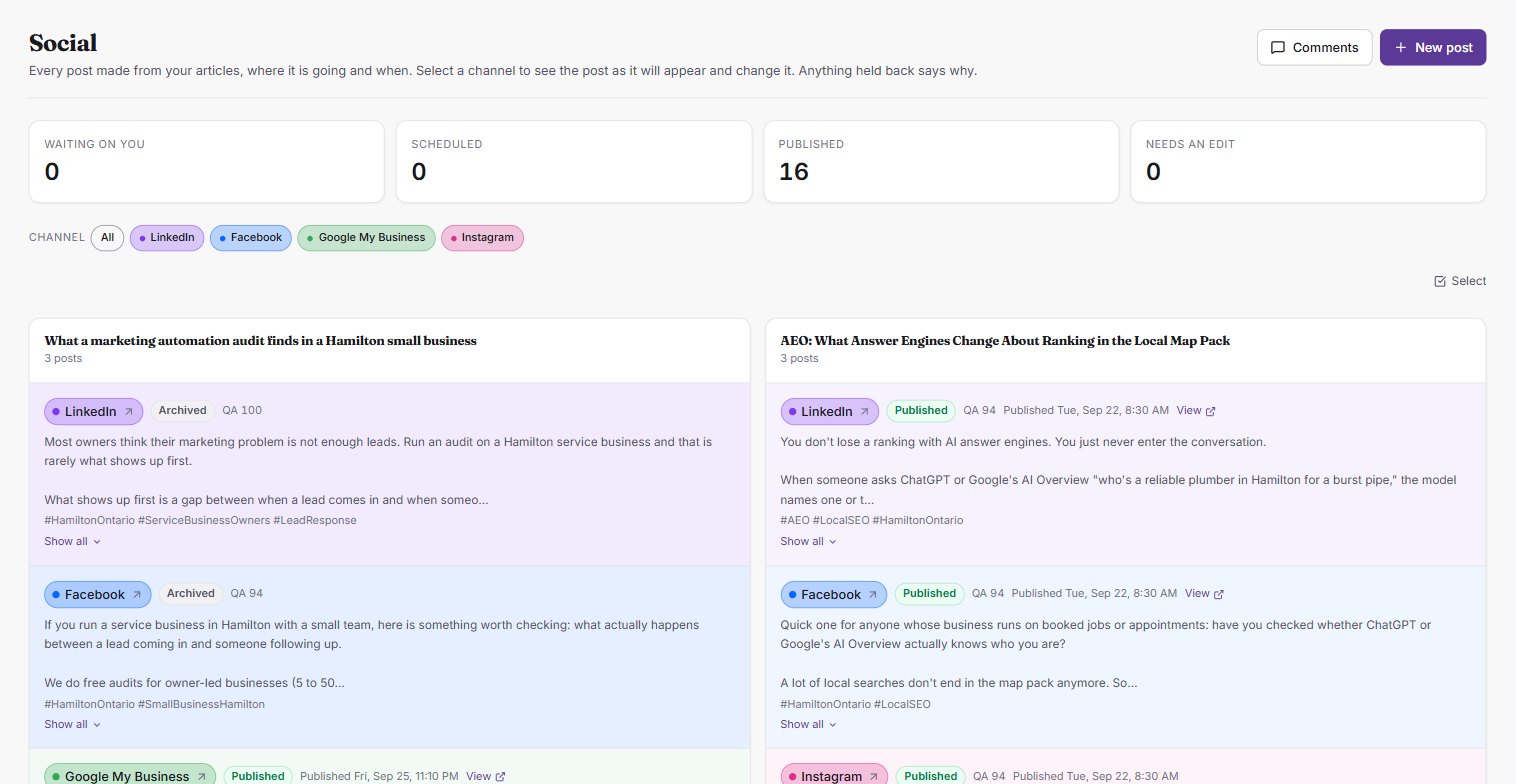
Task: Open the Comments panel
Action: tap(1314, 47)
